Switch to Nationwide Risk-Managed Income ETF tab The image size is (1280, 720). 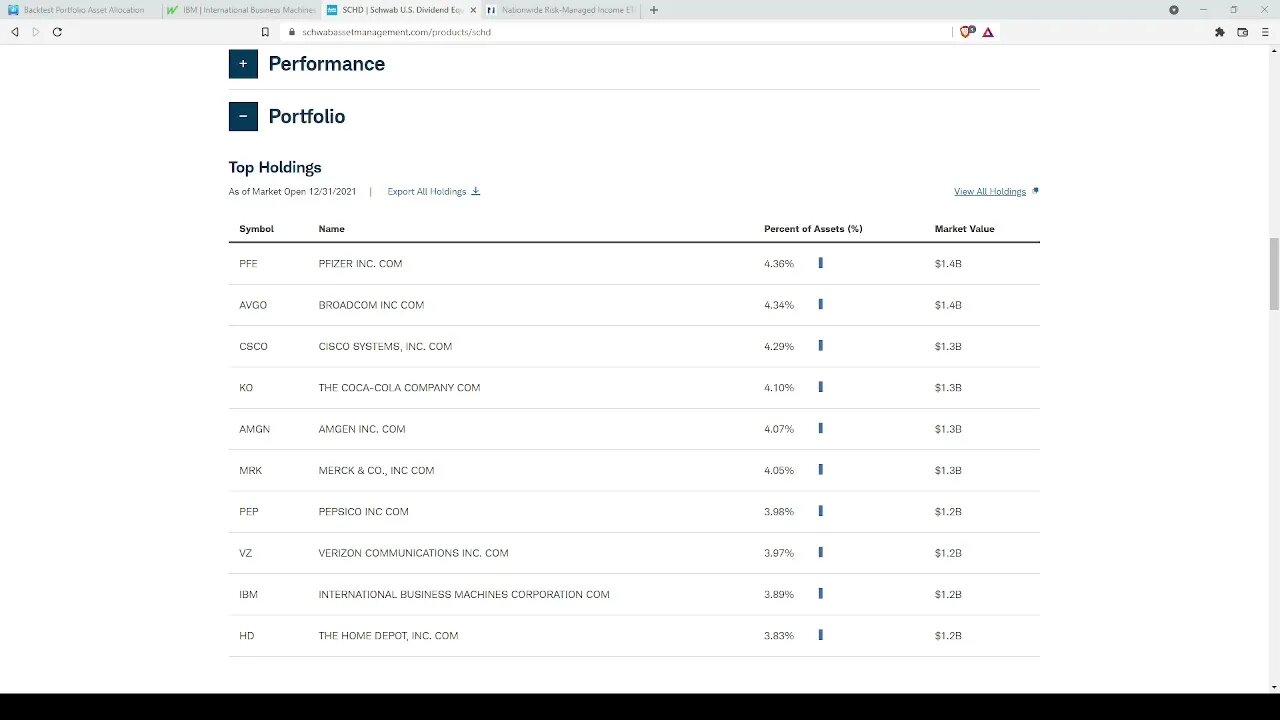click(x=560, y=10)
